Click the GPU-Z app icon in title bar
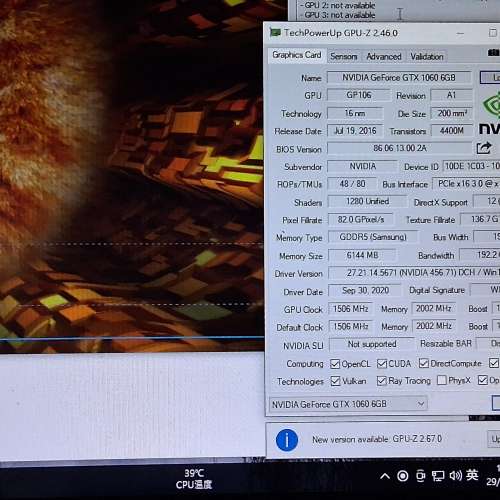 click(x=275, y=33)
